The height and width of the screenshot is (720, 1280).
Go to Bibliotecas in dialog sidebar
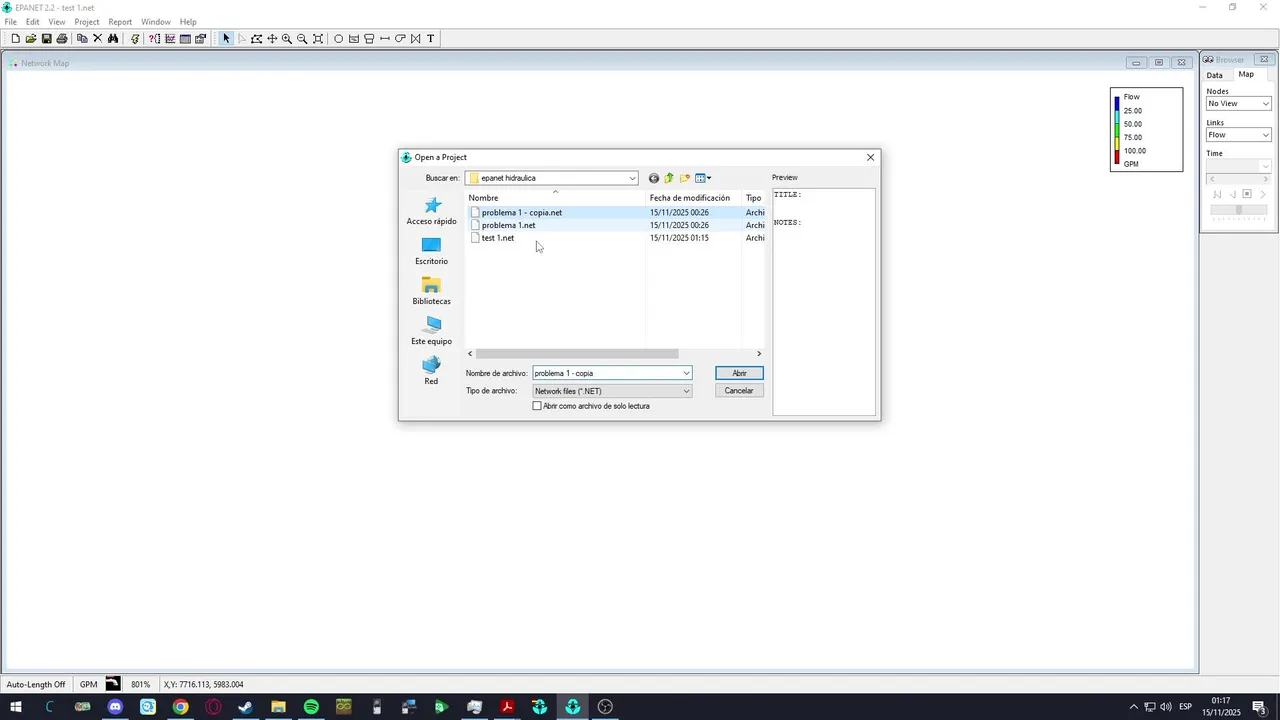click(431, 291)
